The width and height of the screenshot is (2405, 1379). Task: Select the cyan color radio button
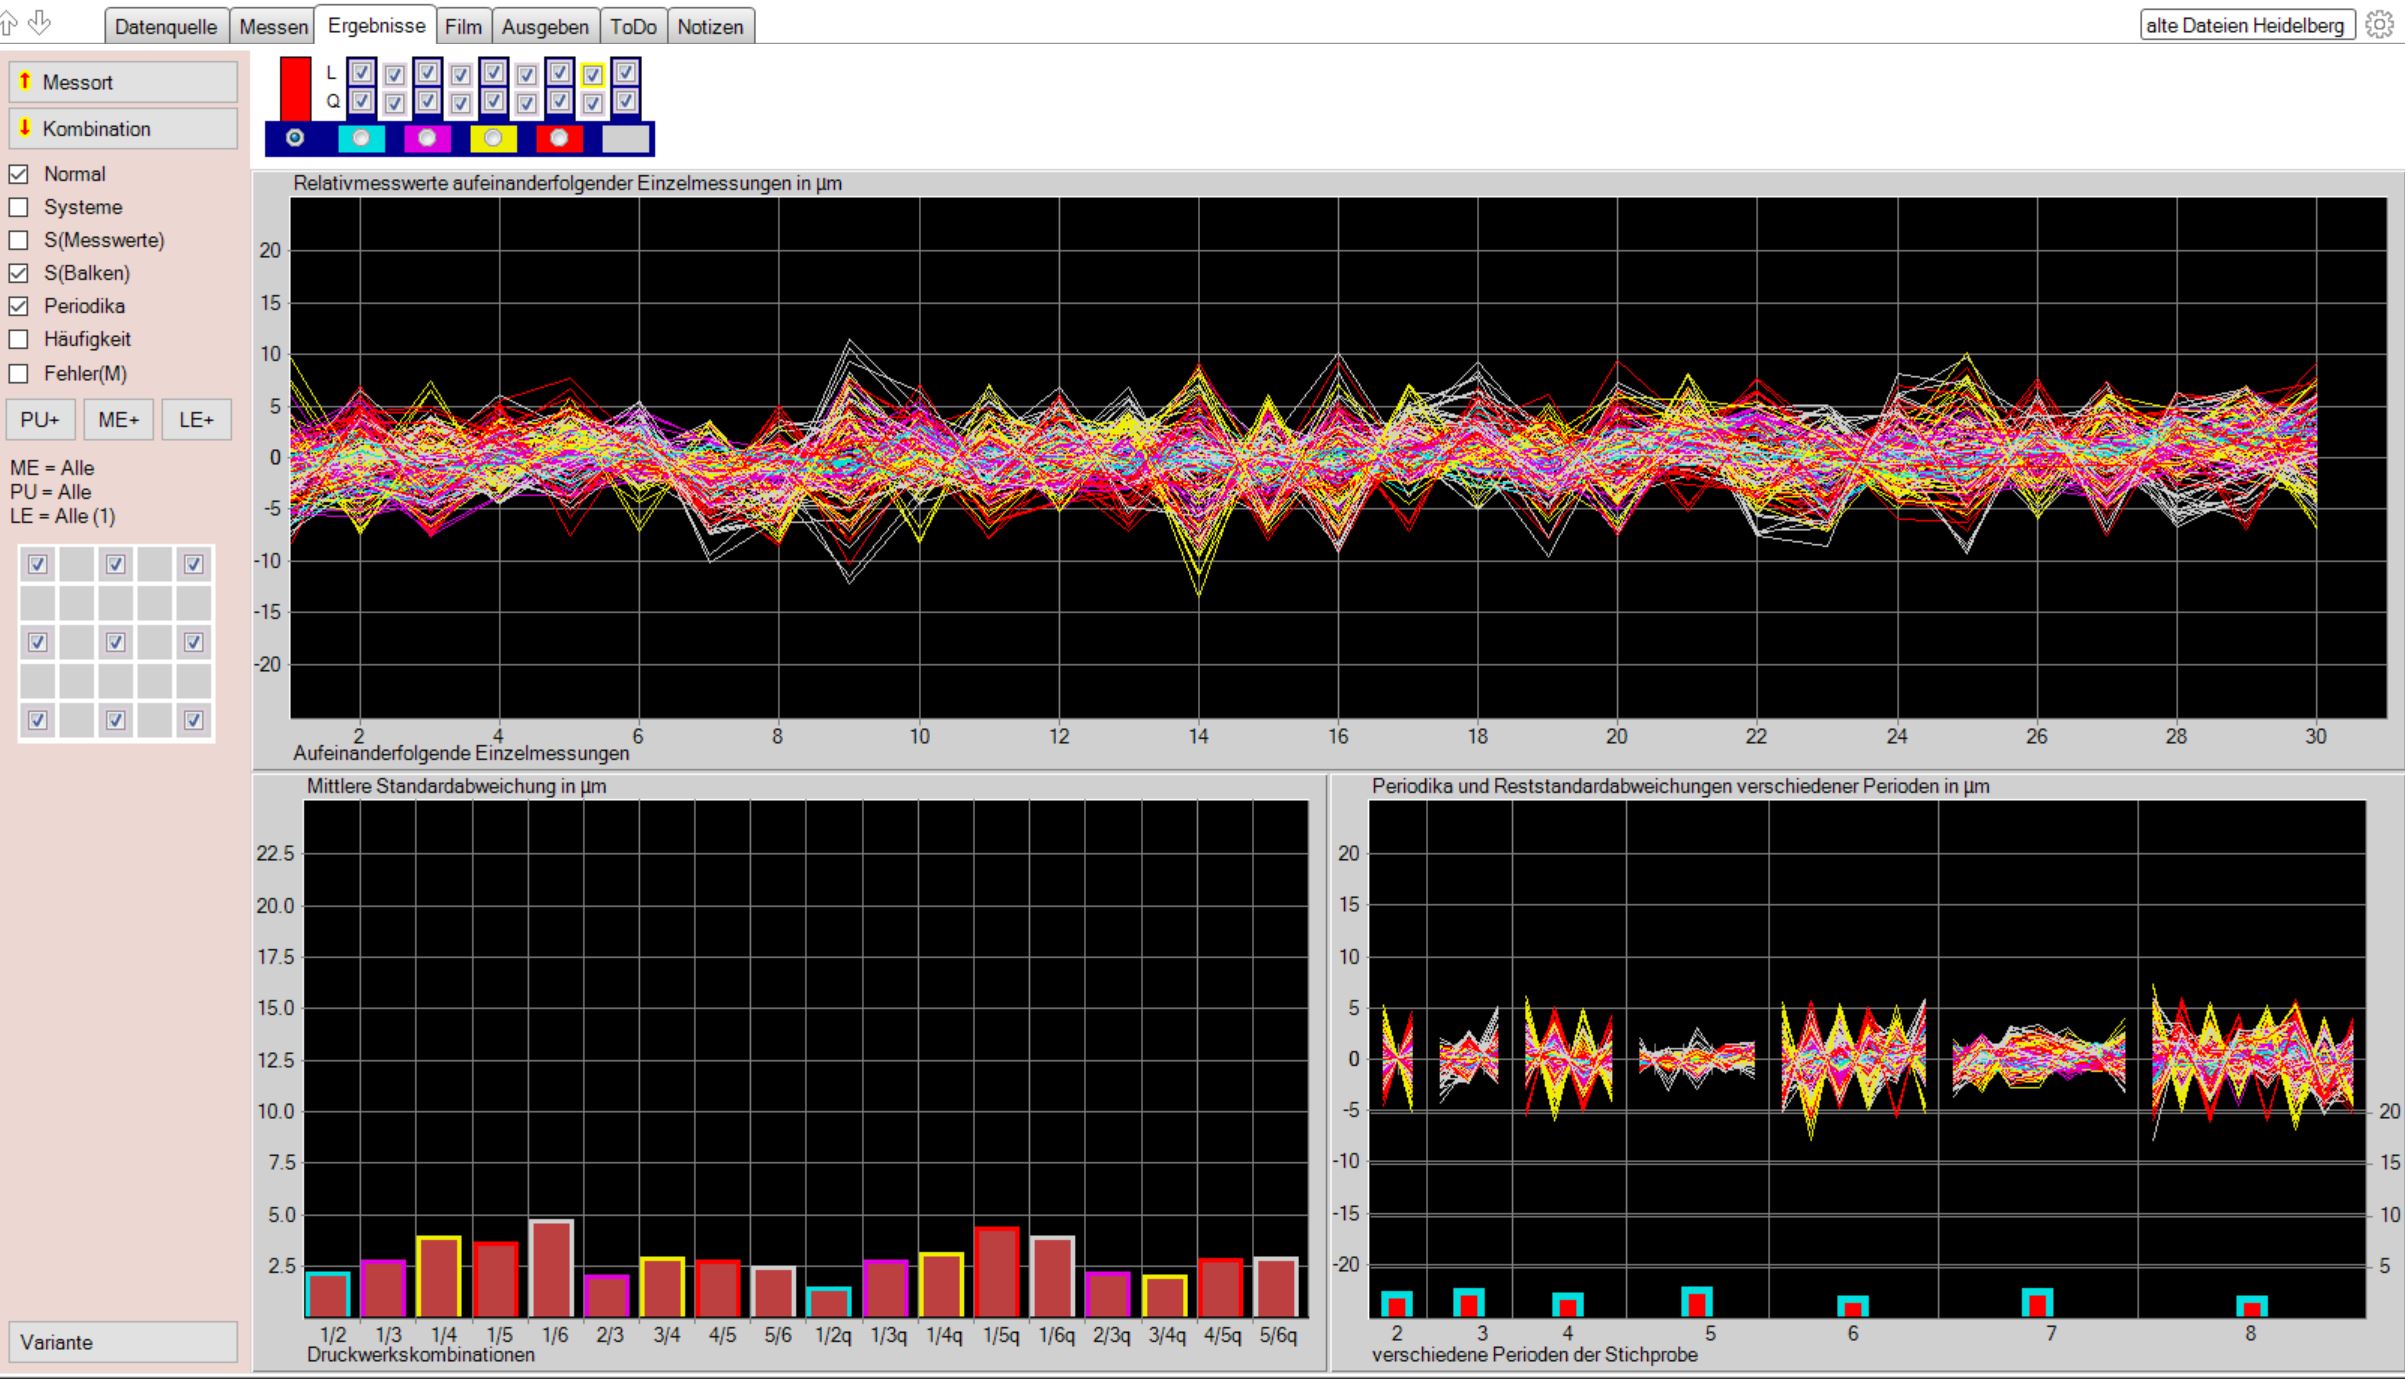[x=361, y=138]
